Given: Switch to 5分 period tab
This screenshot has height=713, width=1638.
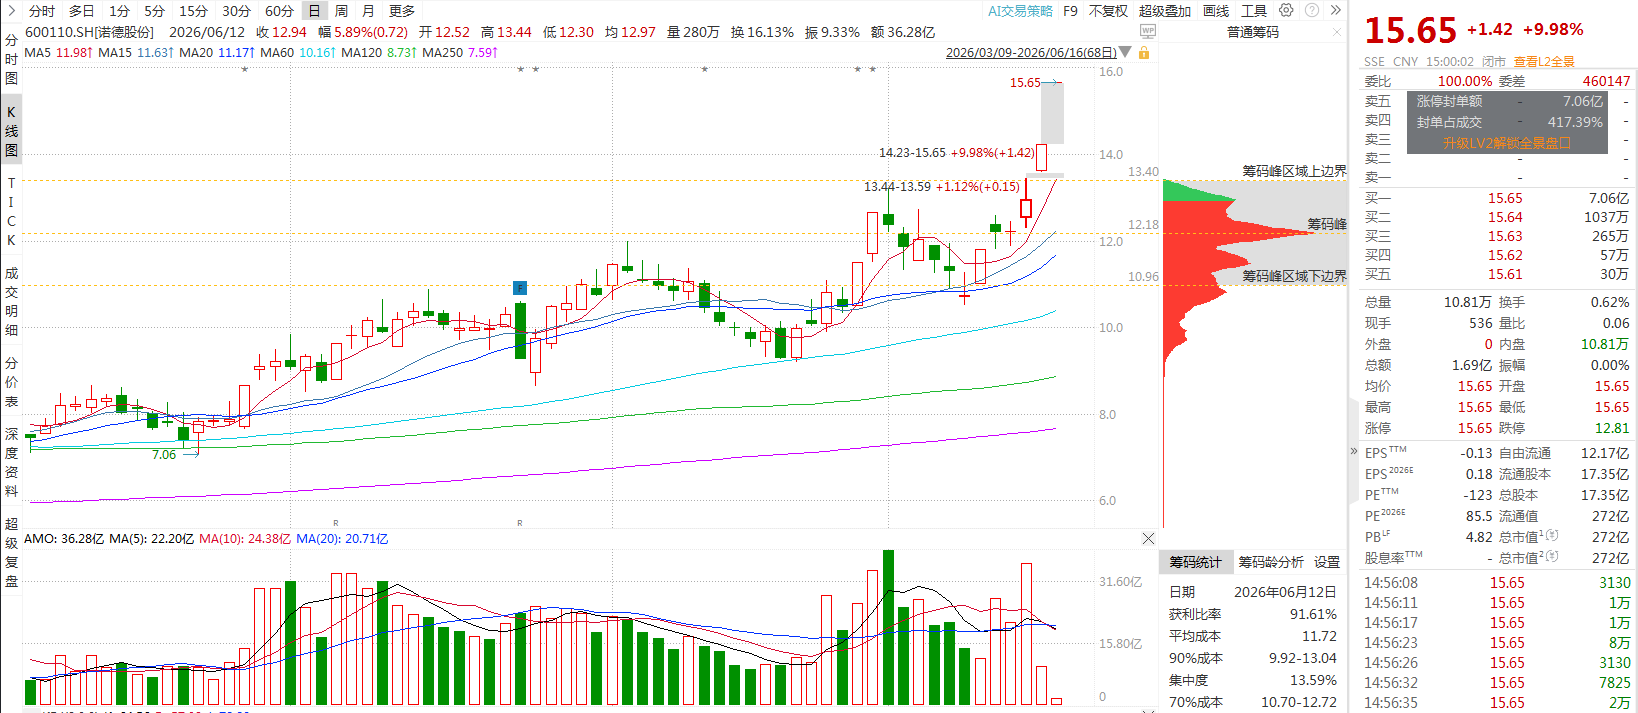Looking at the screenshot, I should coord(154,10).
